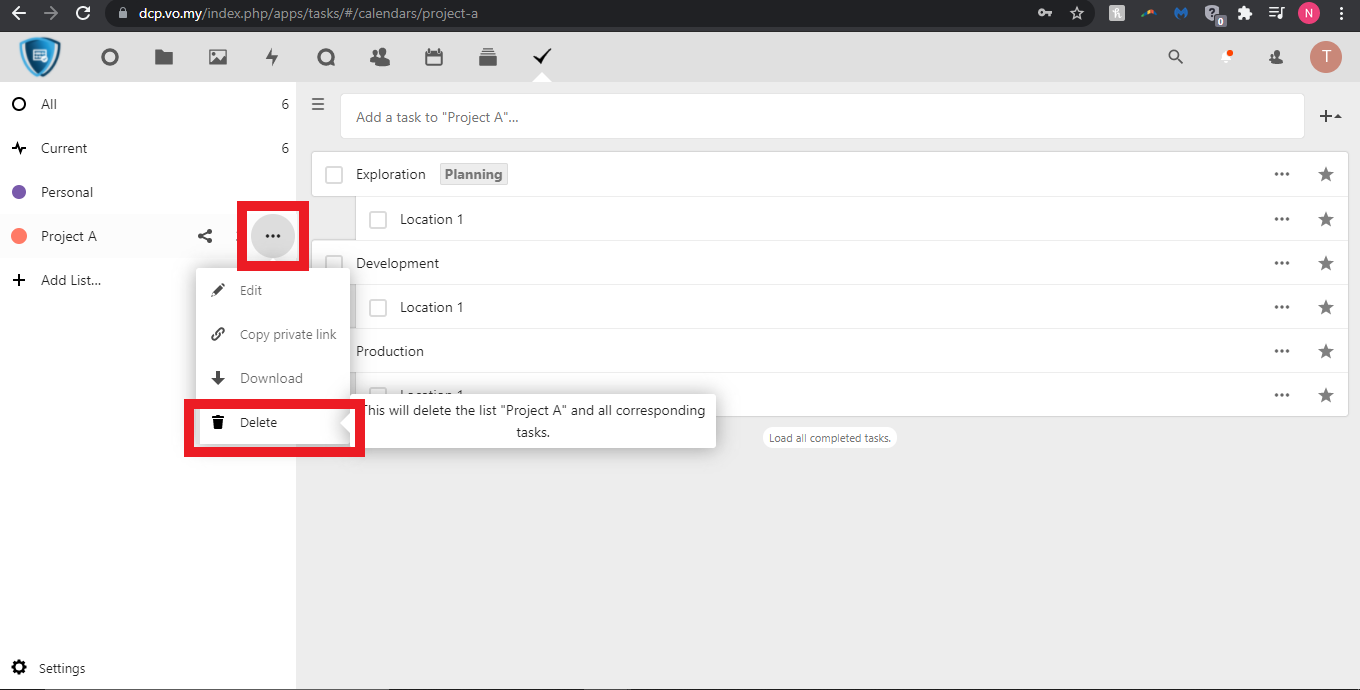Open the Files app folder icon

[164, 57]
